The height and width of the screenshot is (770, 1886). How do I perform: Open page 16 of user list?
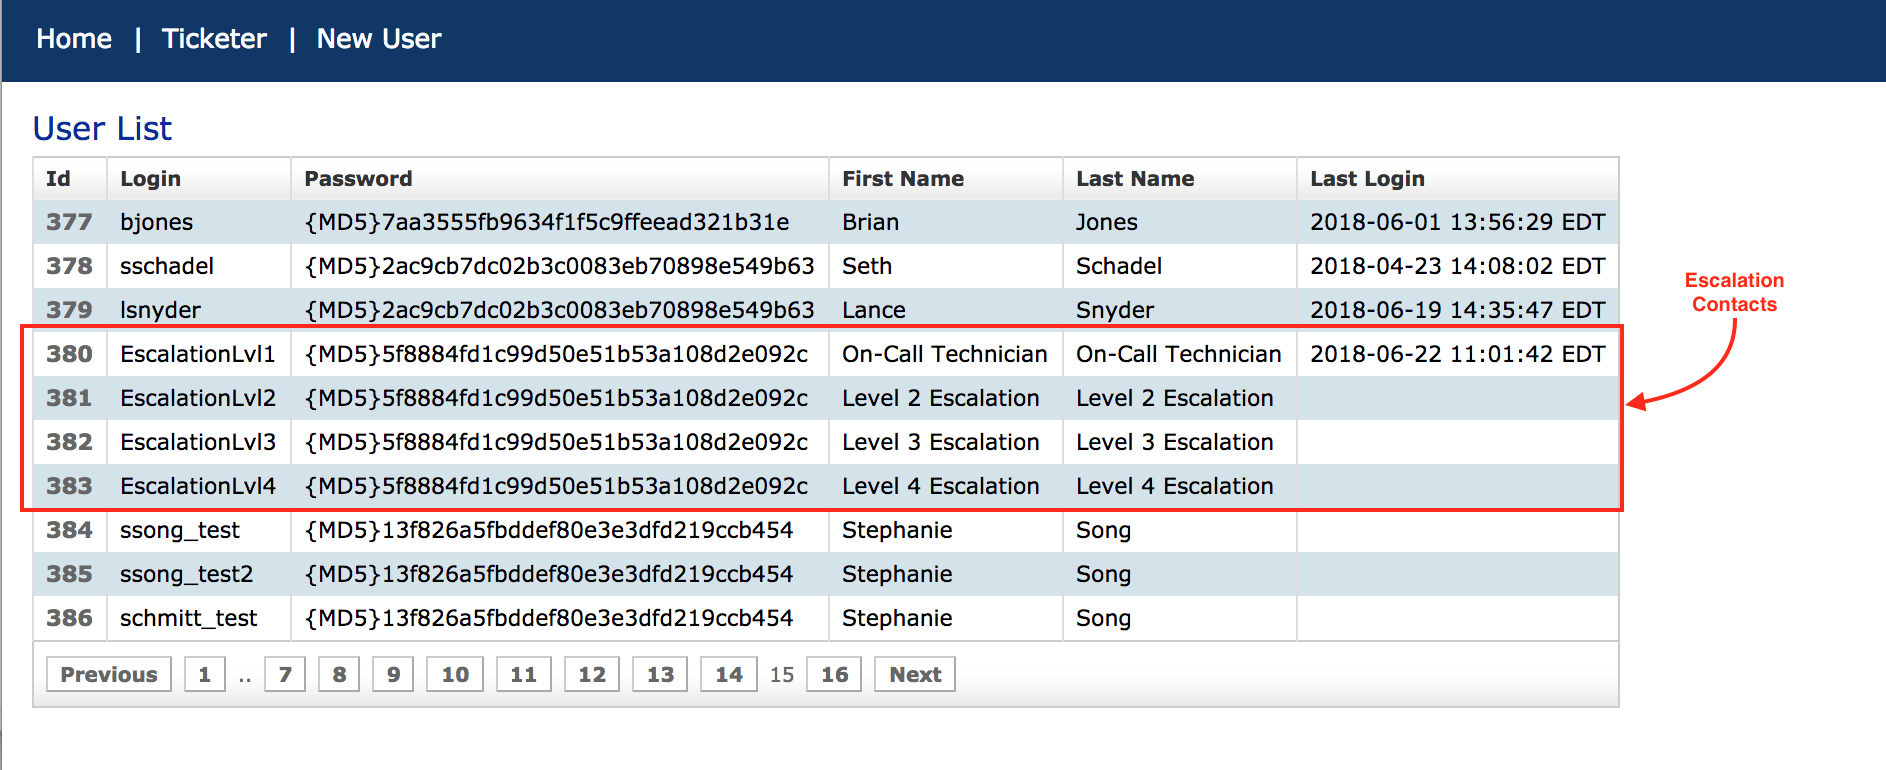[x=834, y=674]
